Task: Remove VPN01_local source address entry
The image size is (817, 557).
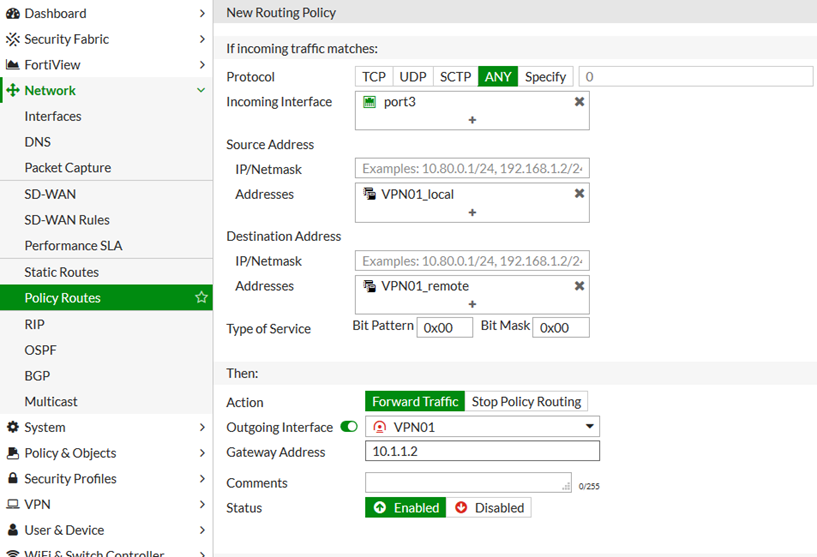Action: [x=579, y=194]
